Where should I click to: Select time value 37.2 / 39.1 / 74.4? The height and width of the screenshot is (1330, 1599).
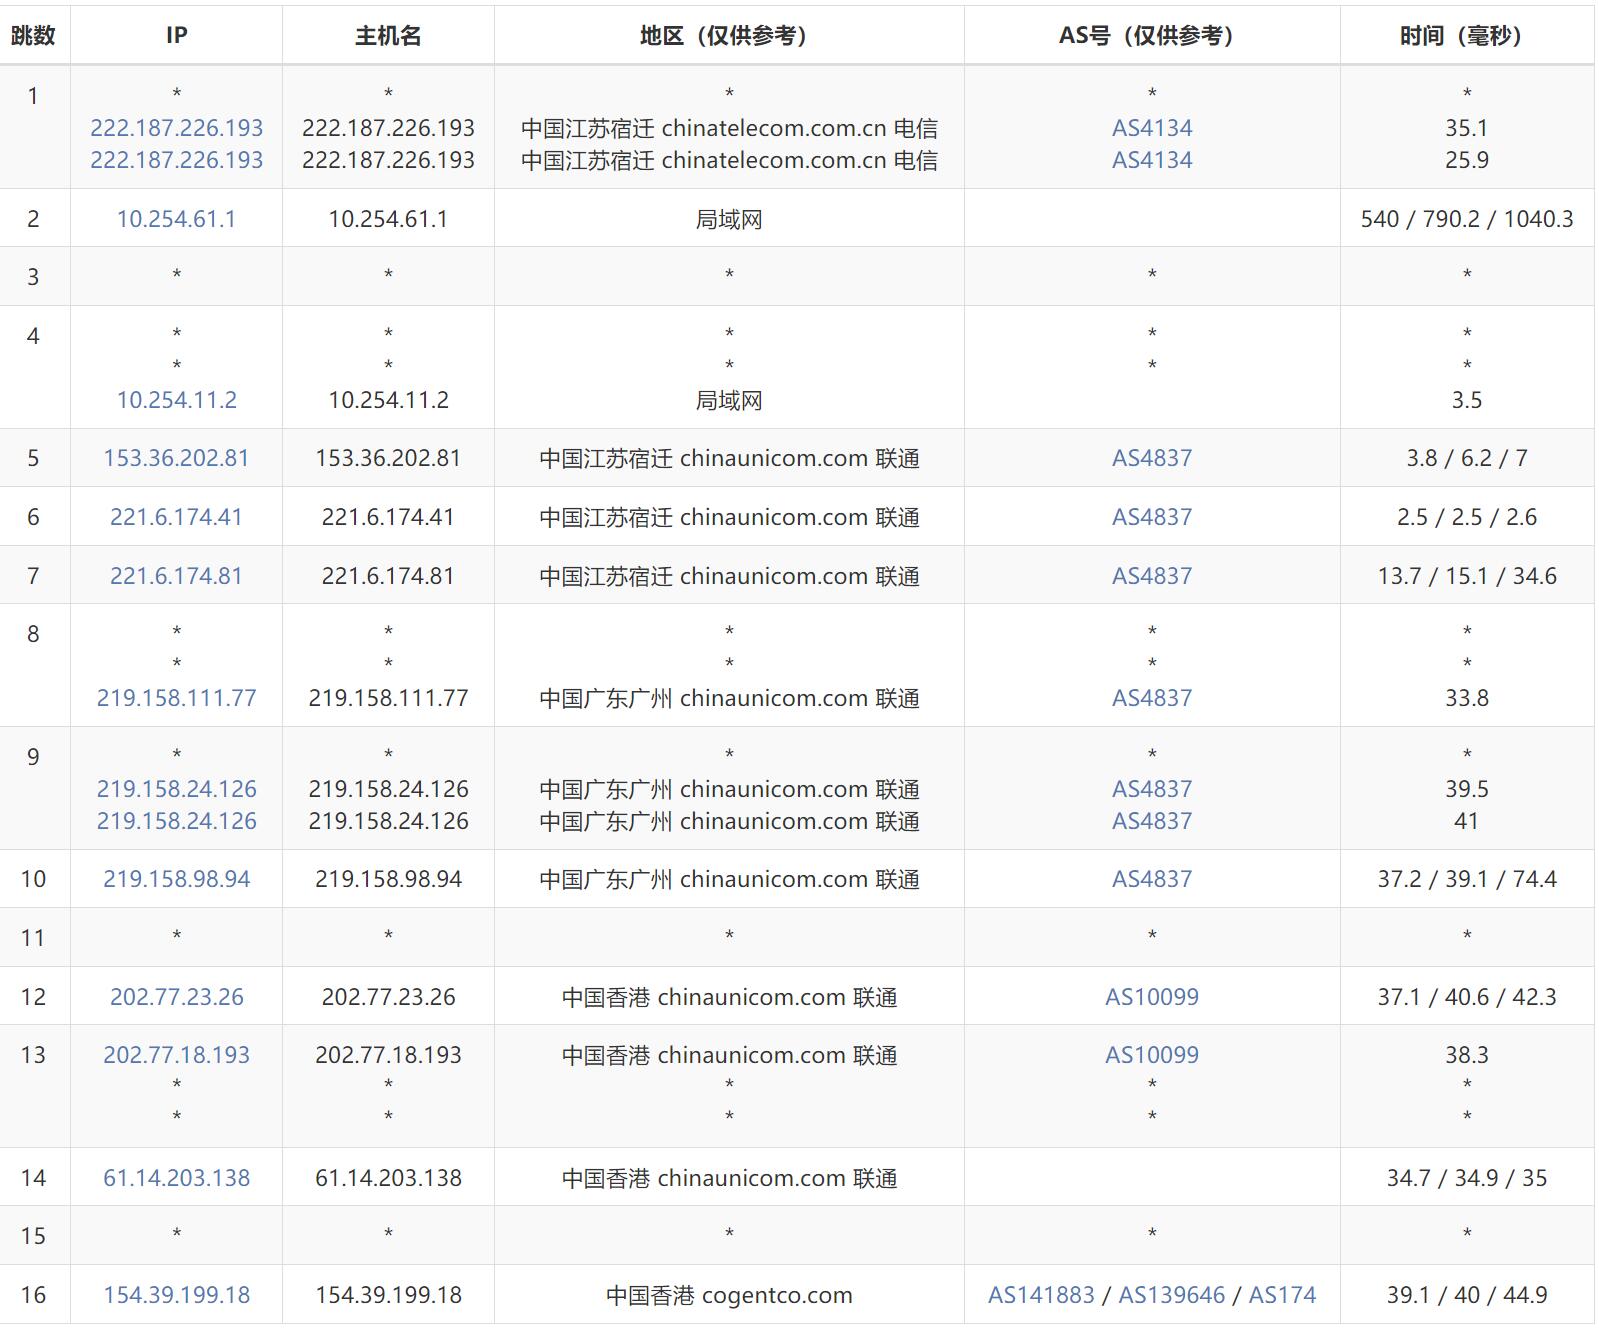pyautogui.click(x=1467, y=879)
